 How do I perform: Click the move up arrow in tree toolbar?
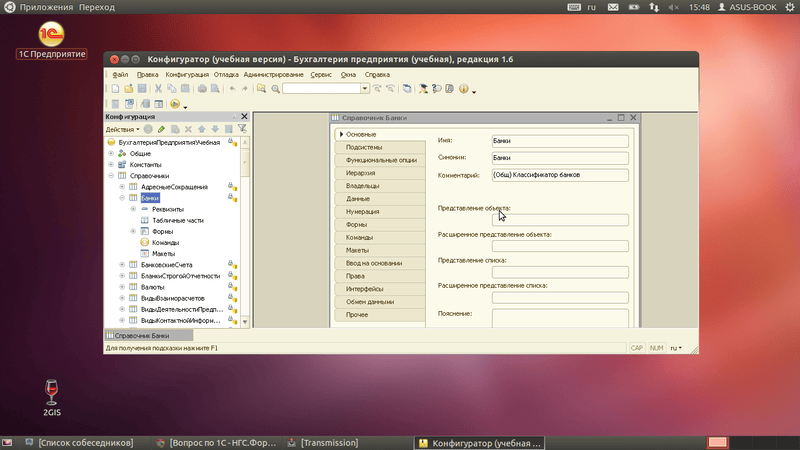[201, 129]
